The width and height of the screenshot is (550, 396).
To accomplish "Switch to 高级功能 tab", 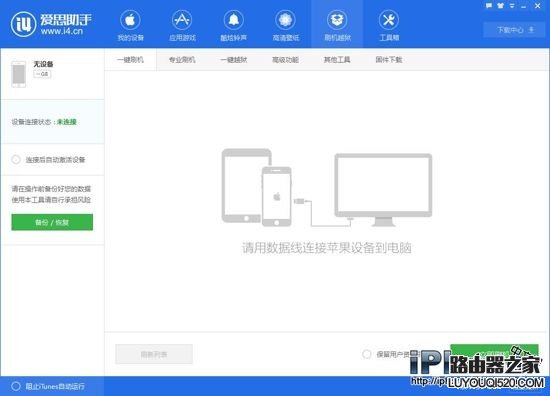I will click(x=286, y=60).
